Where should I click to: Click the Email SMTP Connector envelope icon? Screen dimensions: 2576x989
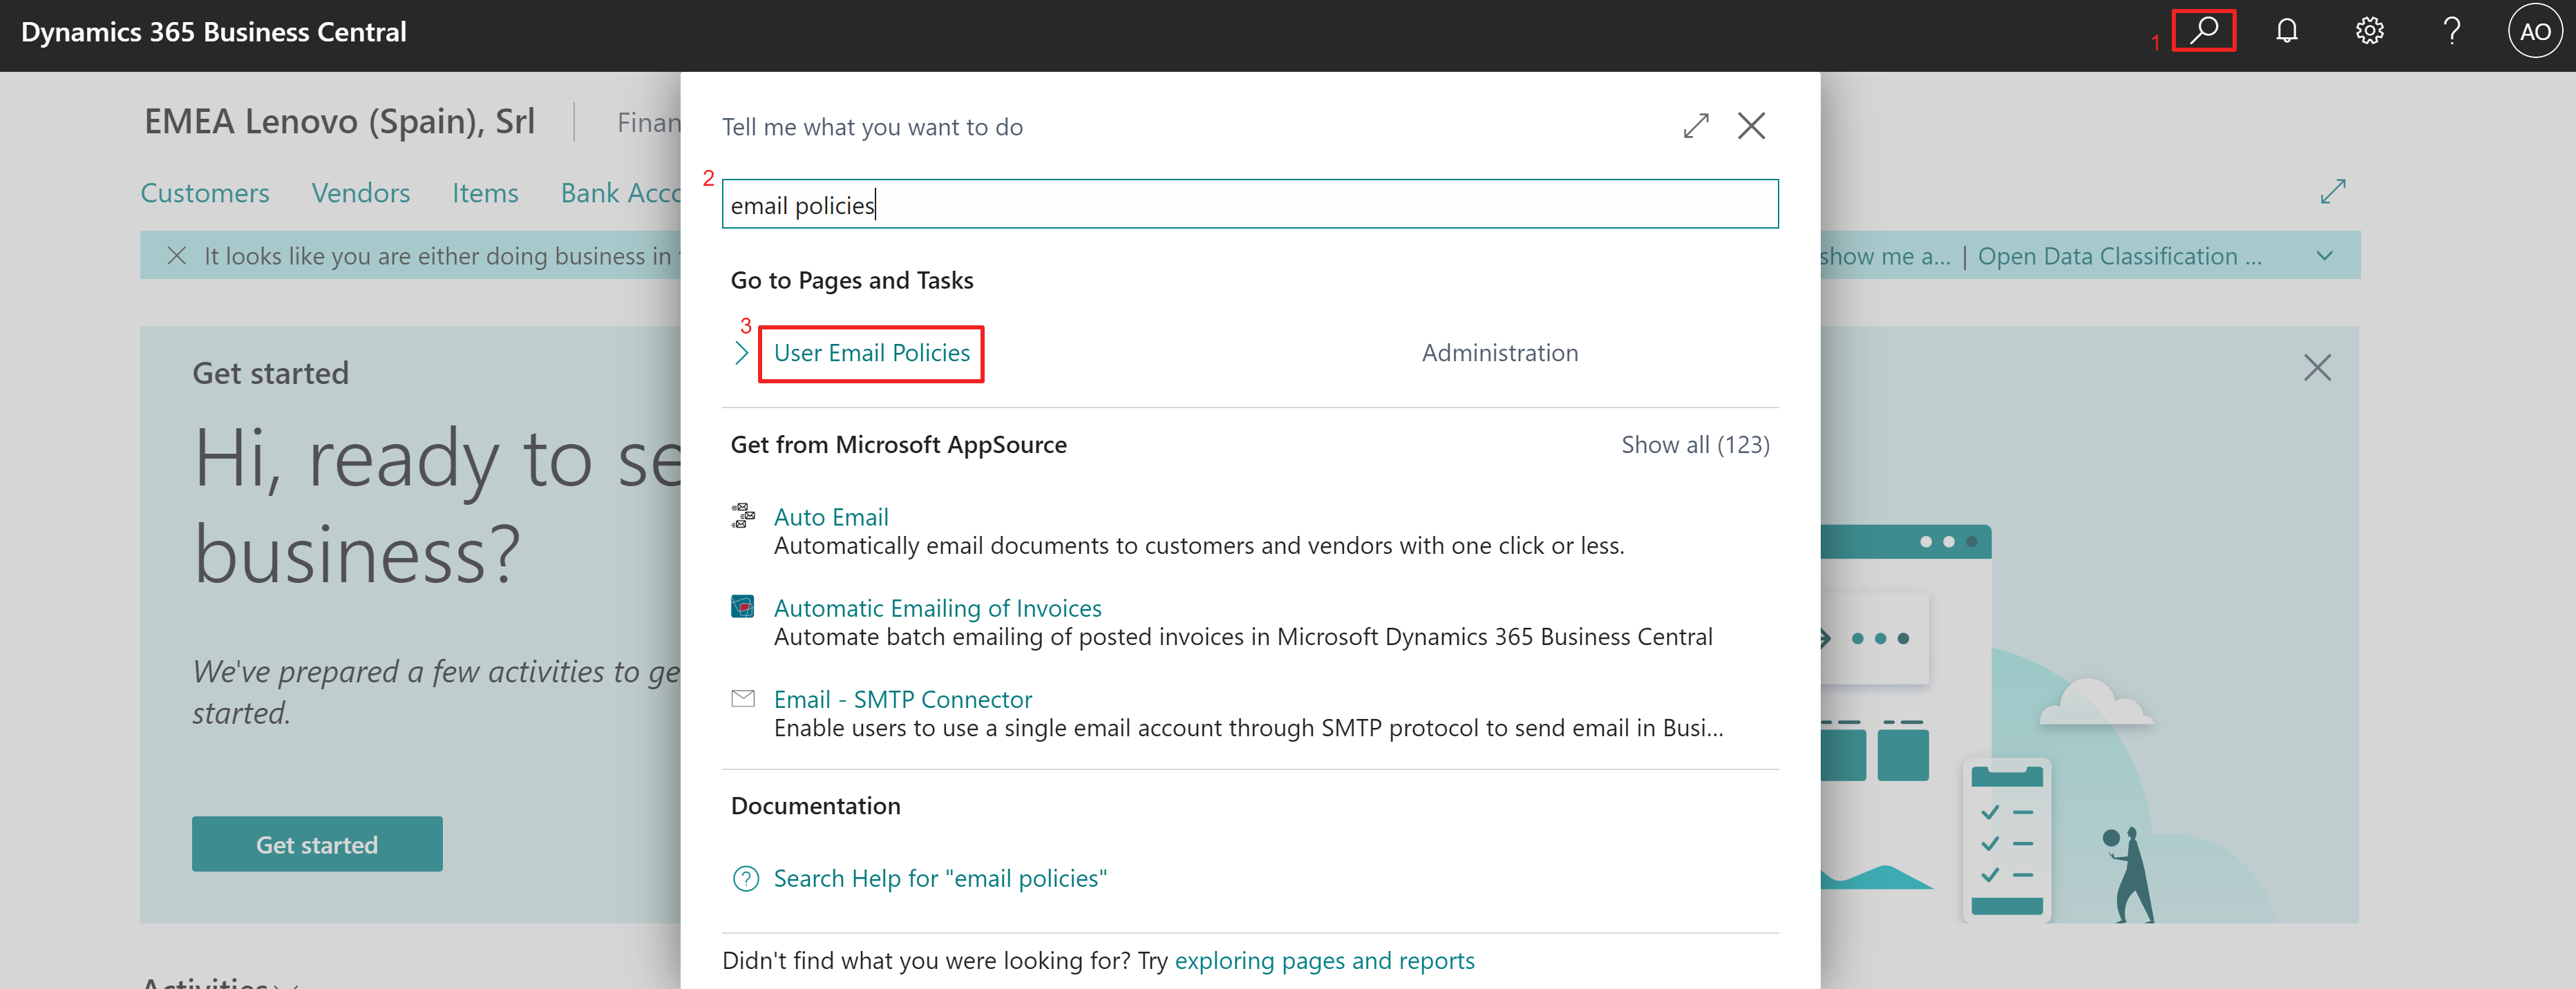point(743,699)
